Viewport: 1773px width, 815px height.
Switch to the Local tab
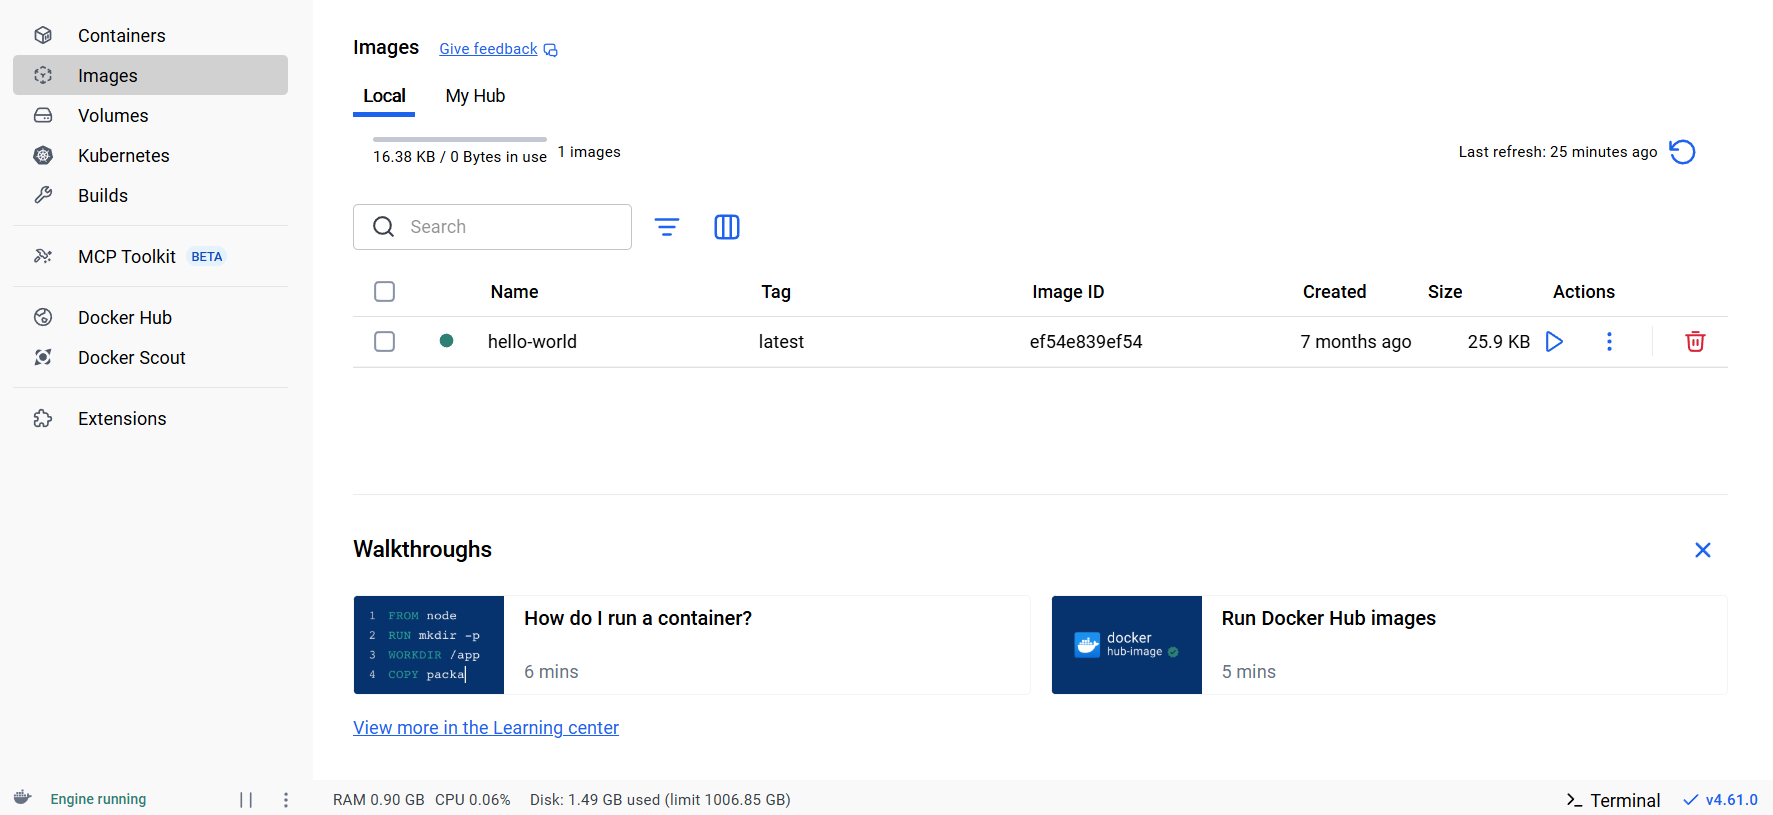384,96
